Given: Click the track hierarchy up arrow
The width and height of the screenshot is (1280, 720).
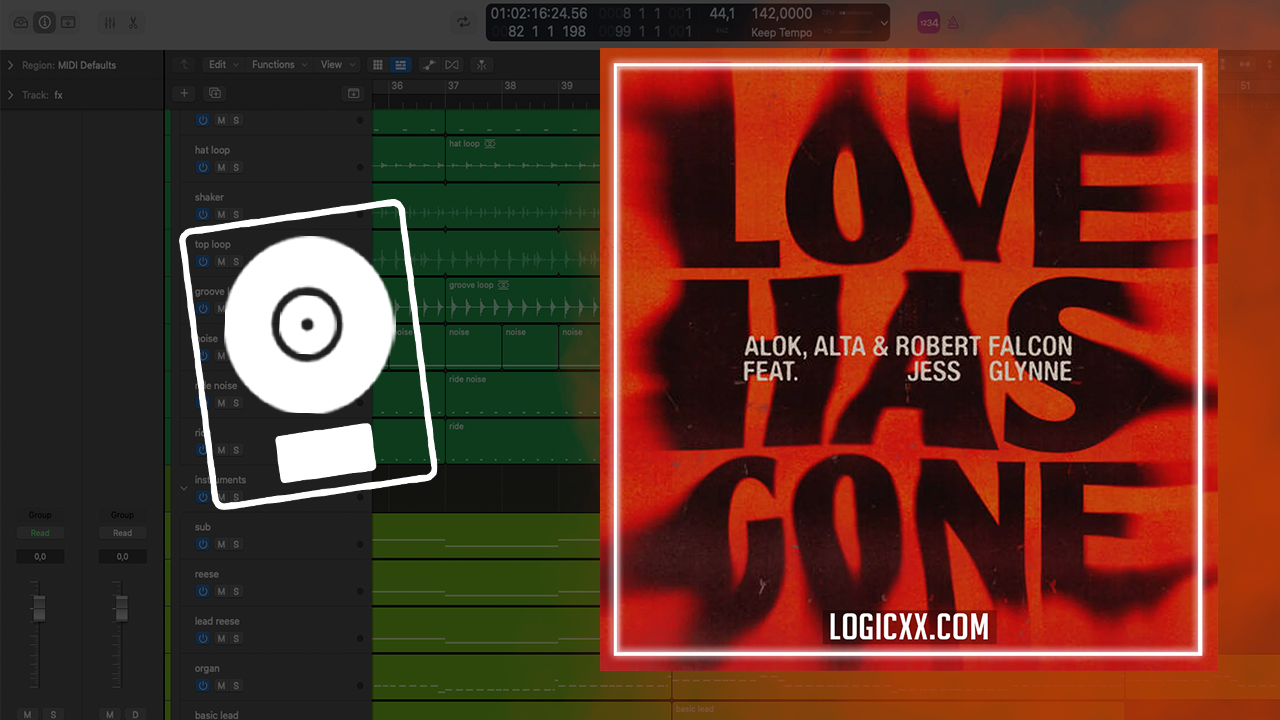Looking at the screenshot, I should coord(183,65).
